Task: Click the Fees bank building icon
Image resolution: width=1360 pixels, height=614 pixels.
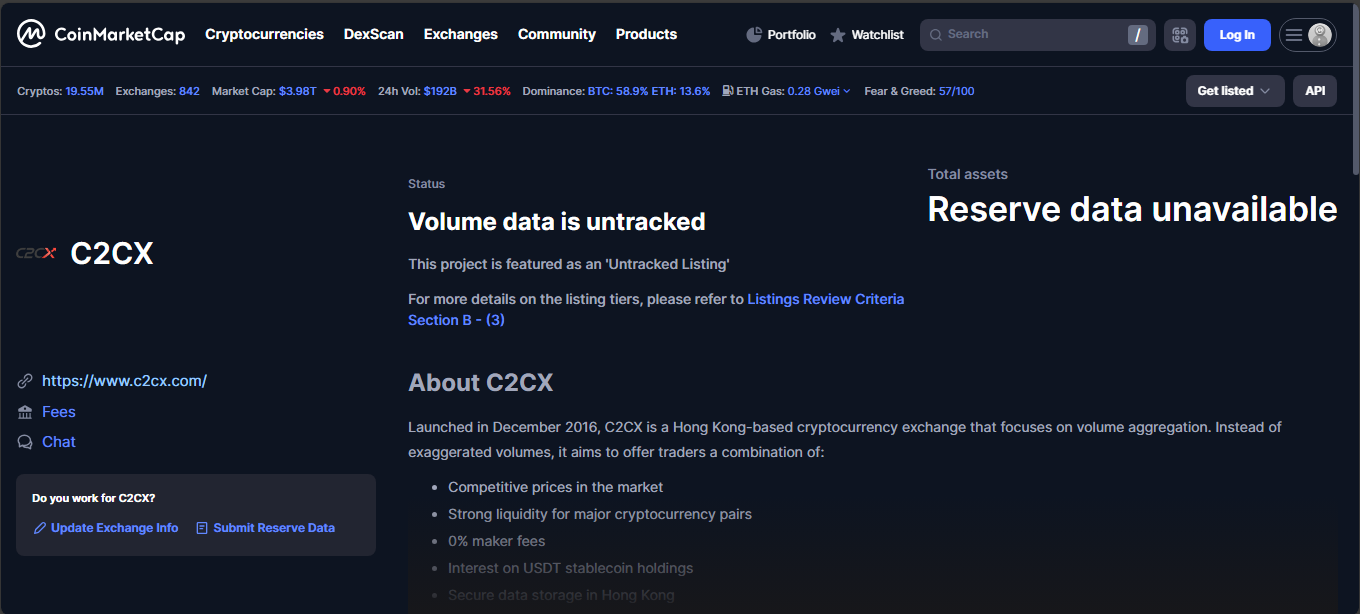Action: pyautogui.click(x=25, y=412)
